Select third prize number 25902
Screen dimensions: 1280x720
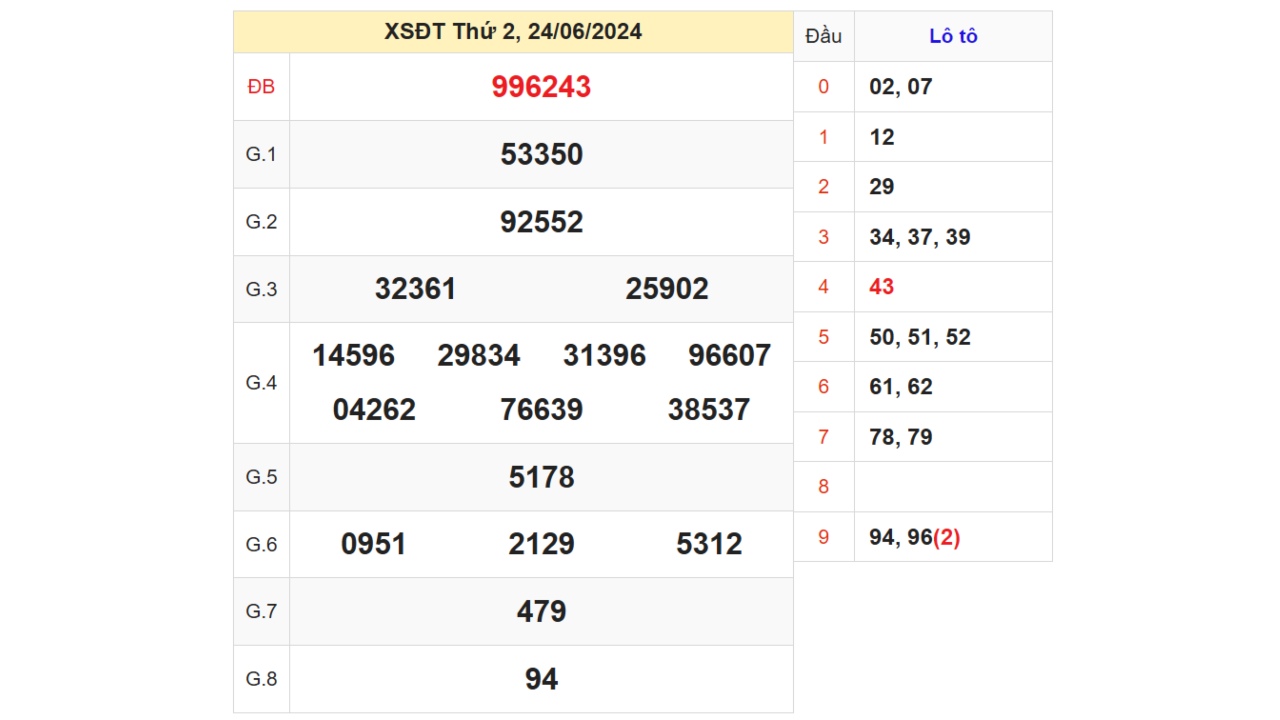(x=667, y=289)
